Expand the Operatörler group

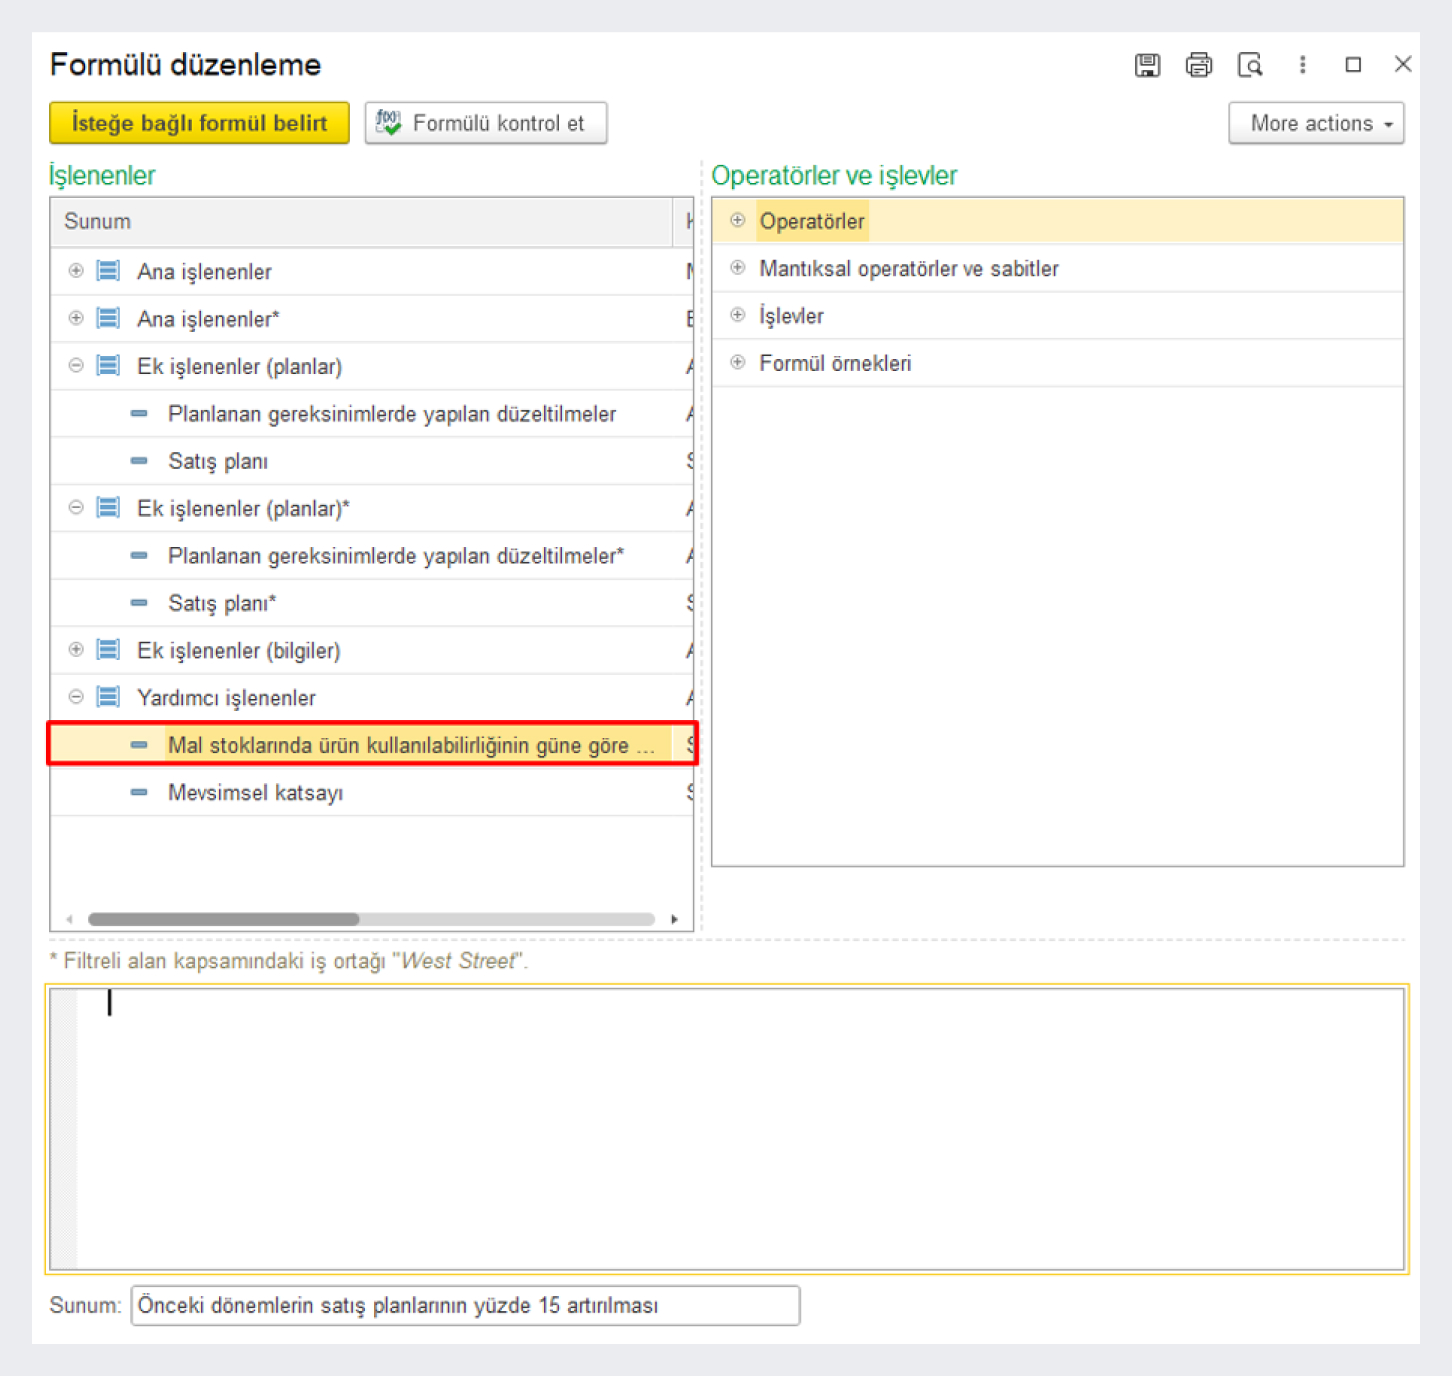point(737,220)
